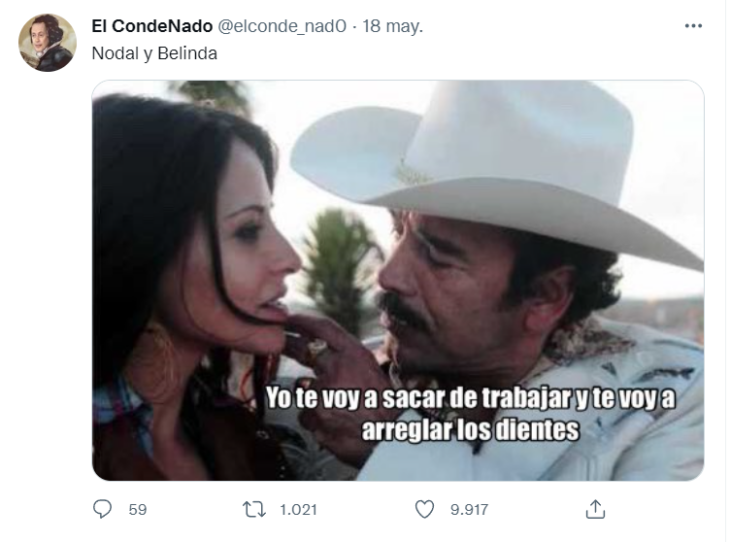Click the 59 replies count
Screen dimensions: 730x542
[x=137, y=509]
